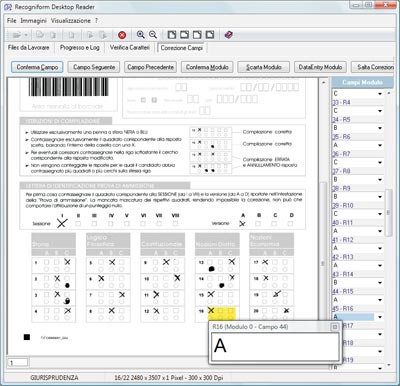
Task: Click the yellow highlighted question 16 row
Action: click(221, 313)
